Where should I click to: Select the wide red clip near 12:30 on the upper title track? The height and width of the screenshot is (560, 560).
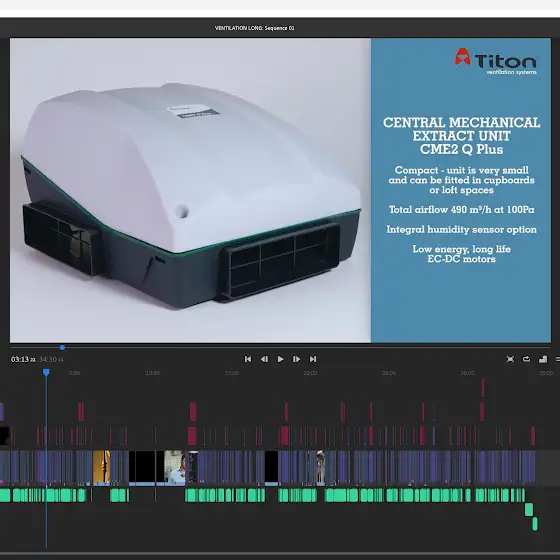click(x=193, y=411)
